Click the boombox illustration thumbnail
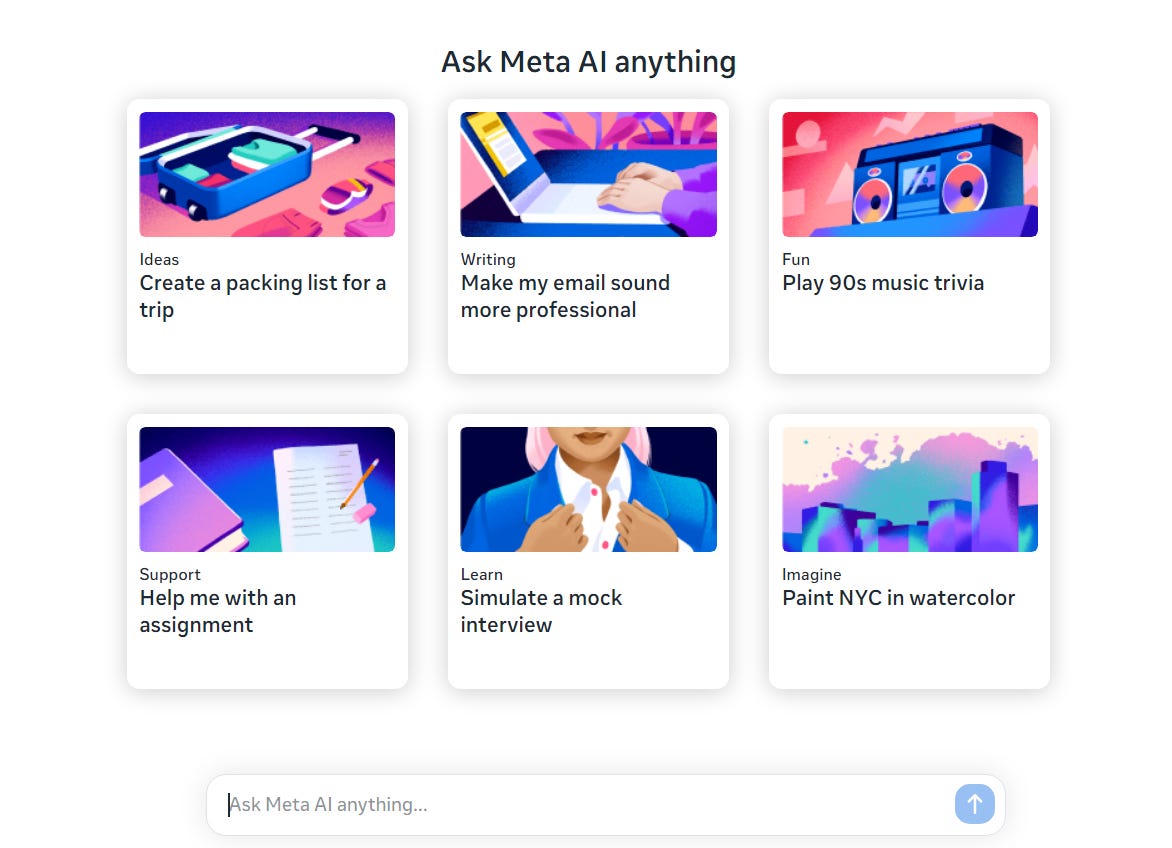 tap(910, 174)
